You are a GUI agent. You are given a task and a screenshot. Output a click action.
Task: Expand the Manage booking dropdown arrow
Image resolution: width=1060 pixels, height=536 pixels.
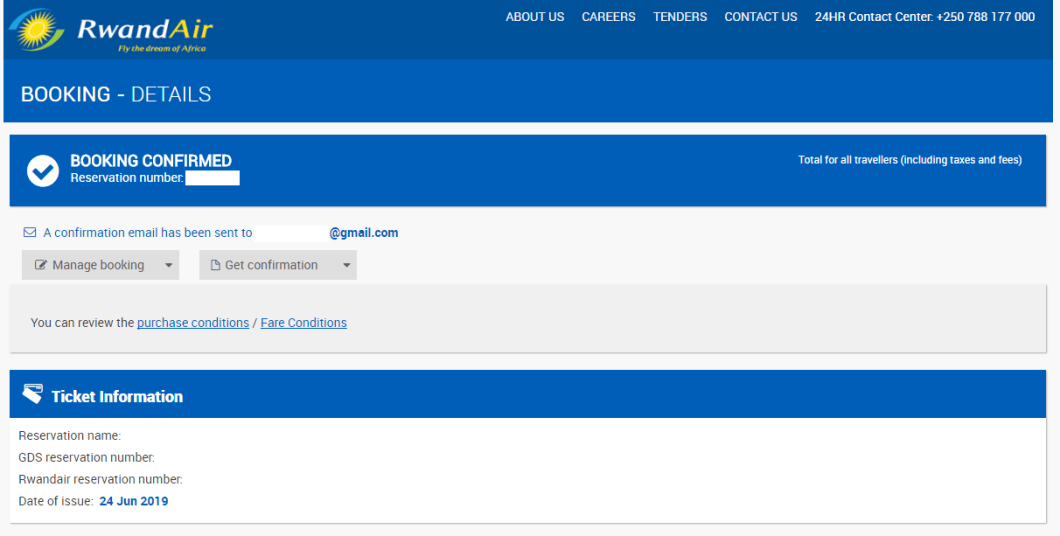click(x=168, y=265)
